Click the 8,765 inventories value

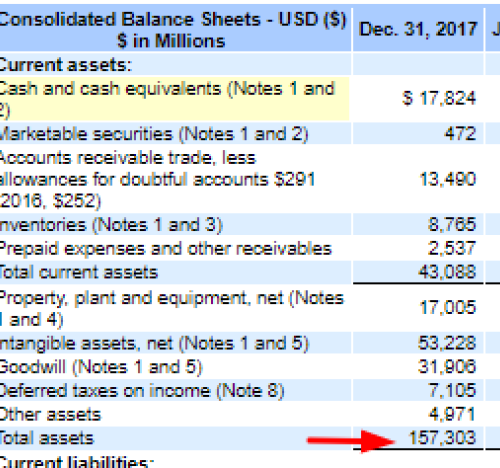click(452, 224)
